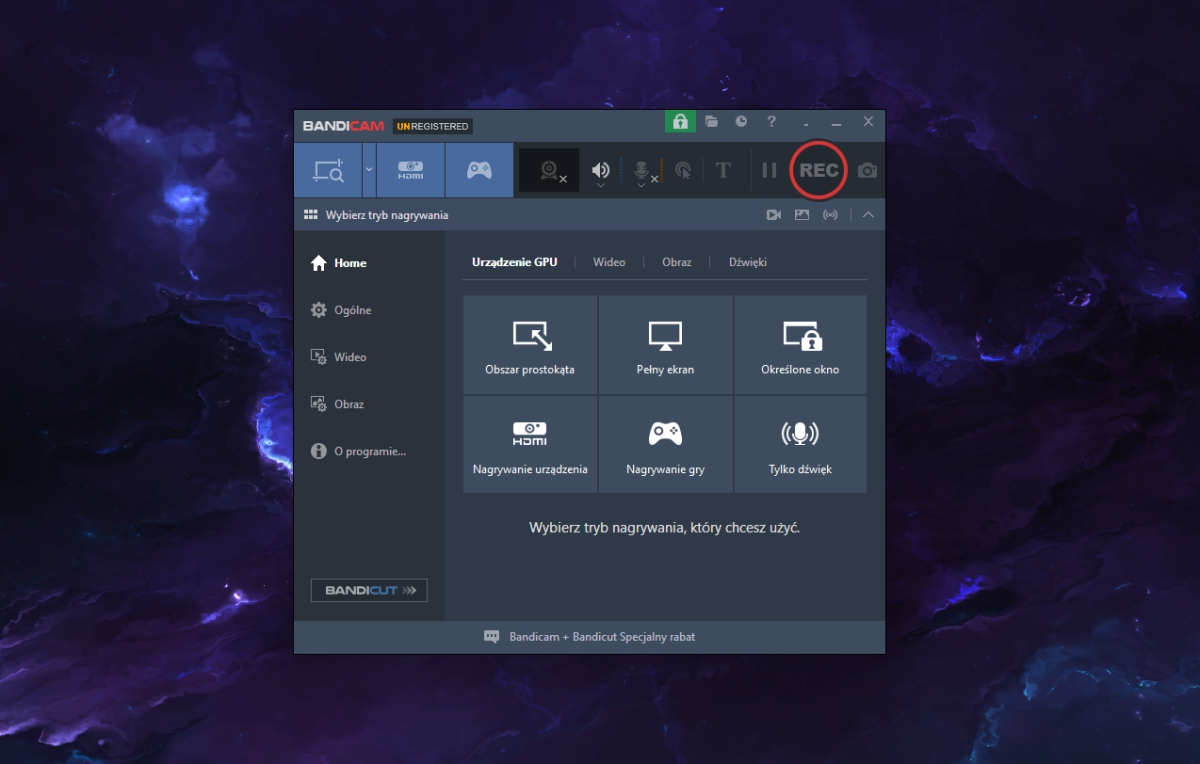This screenshot has height=764, width=1200.
Task: Choose the Pełny ekran recording tile
Action: (665, 344)
